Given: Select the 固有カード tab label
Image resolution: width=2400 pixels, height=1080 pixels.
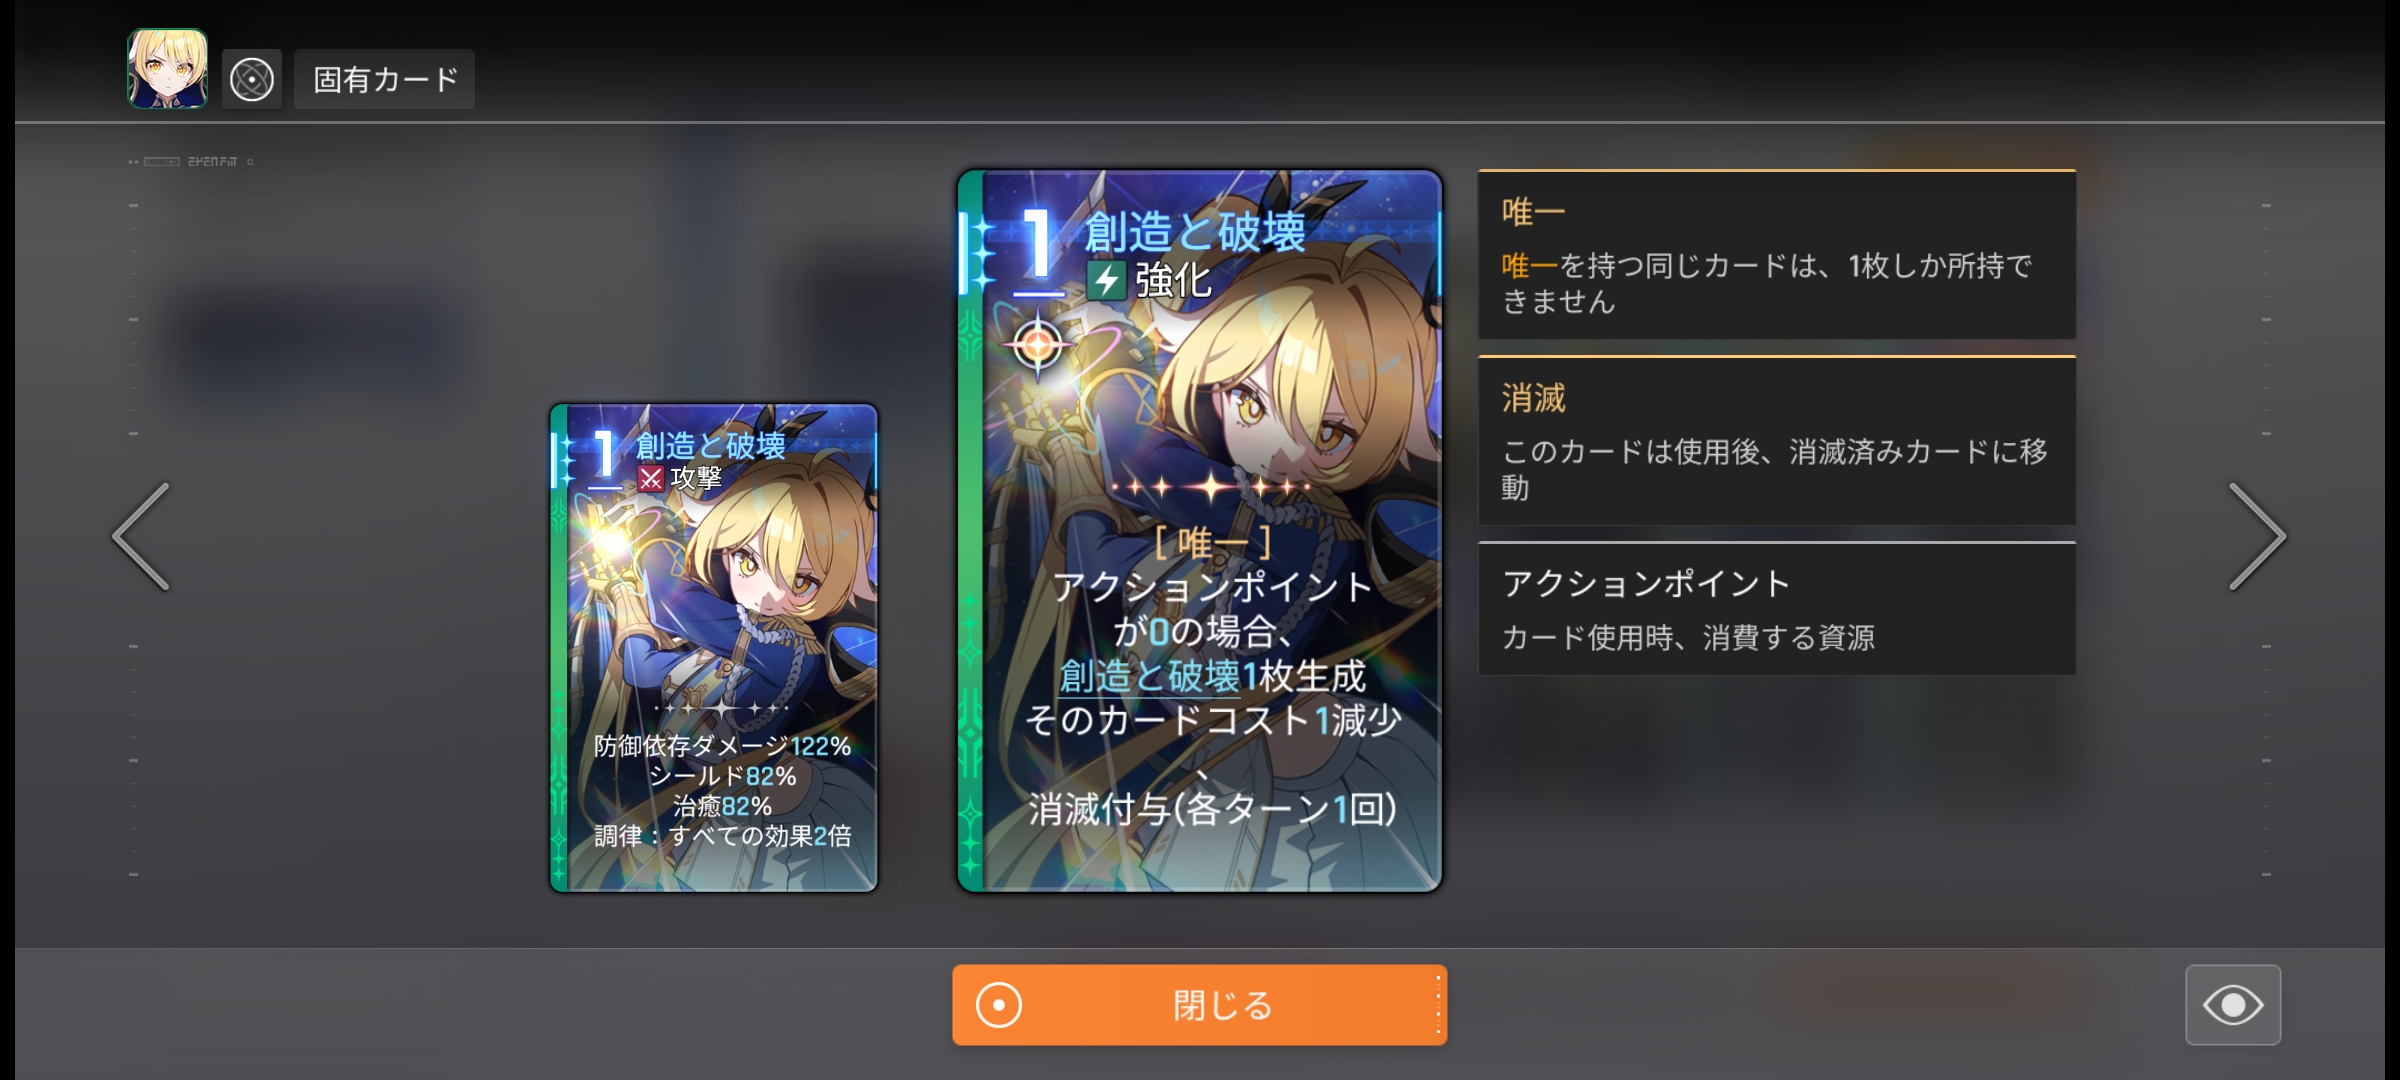Looking at the screenshot, I should [x=385, y=79].
